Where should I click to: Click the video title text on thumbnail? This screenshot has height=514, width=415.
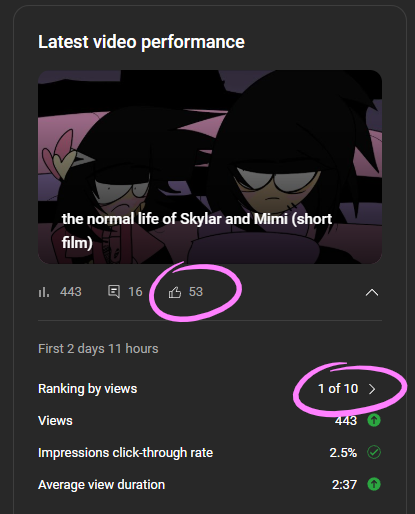[197, 231]
